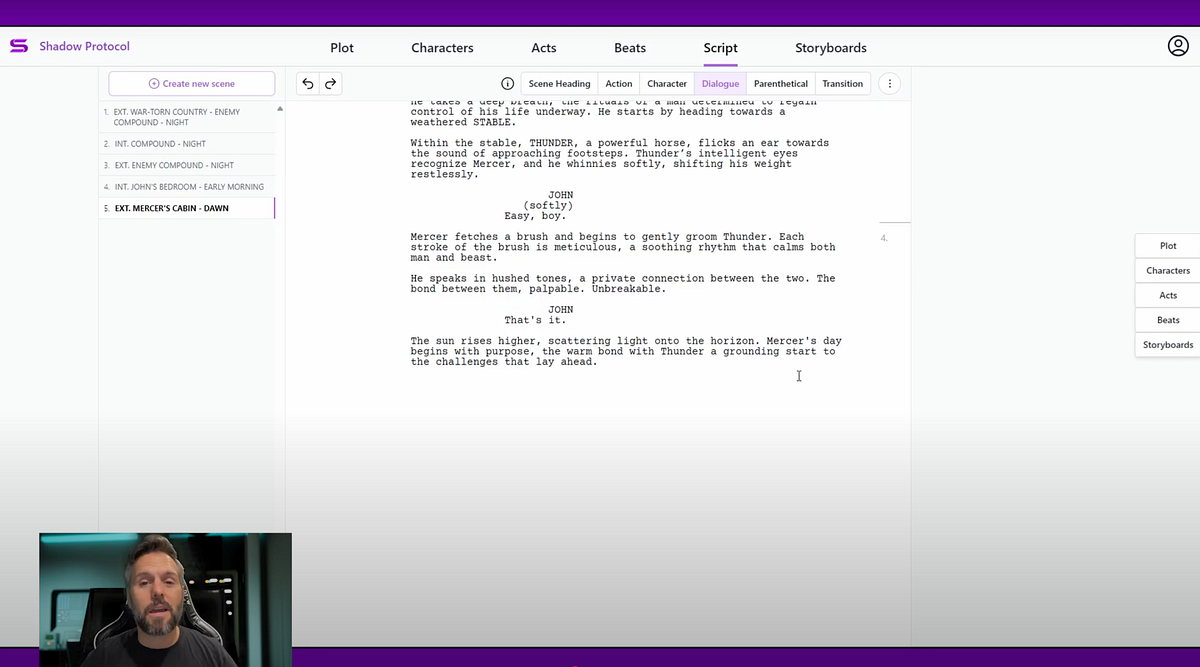This screenshot has width=1200, height=667.
Task: Switch element type to Action
Action: [x=619, y=84]
